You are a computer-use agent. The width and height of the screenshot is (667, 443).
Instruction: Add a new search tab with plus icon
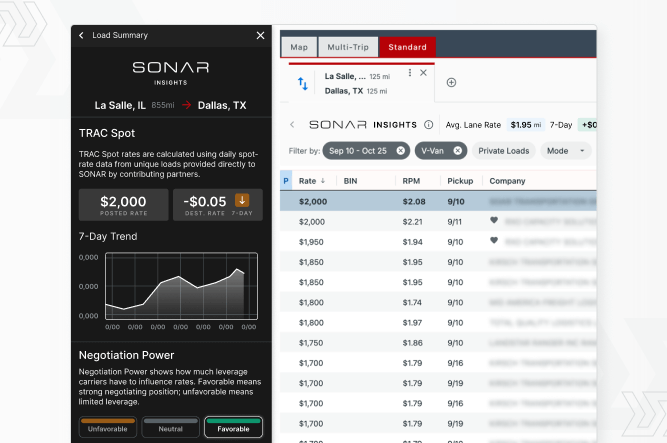pyautogui.click(x=451, y=82)
